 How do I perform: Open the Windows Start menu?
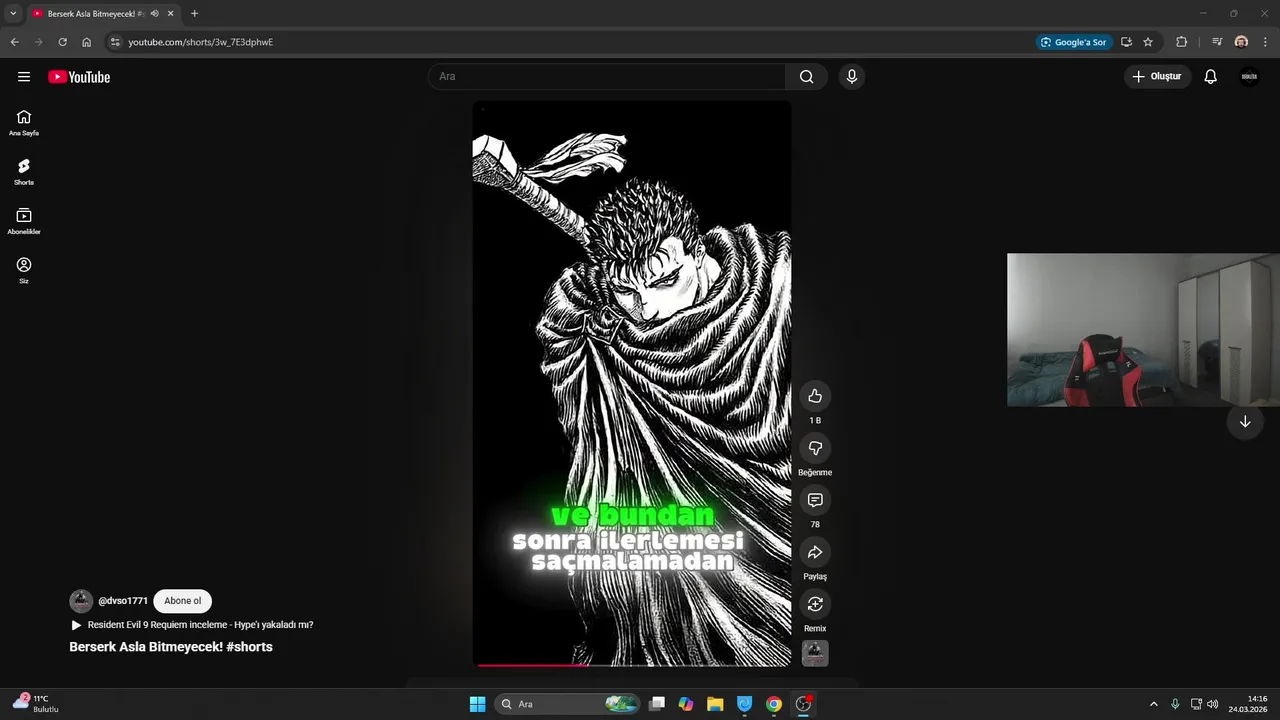[478, 704]
